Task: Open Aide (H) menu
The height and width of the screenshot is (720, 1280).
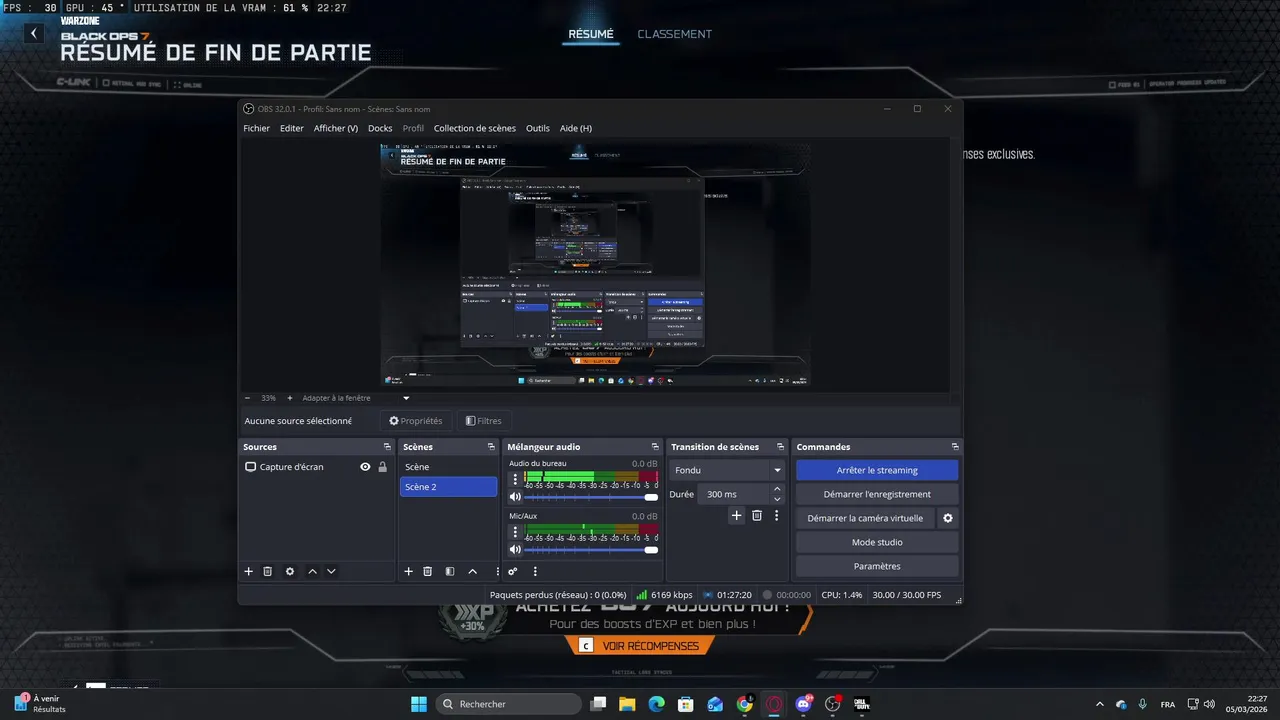Action: point(576,128)
